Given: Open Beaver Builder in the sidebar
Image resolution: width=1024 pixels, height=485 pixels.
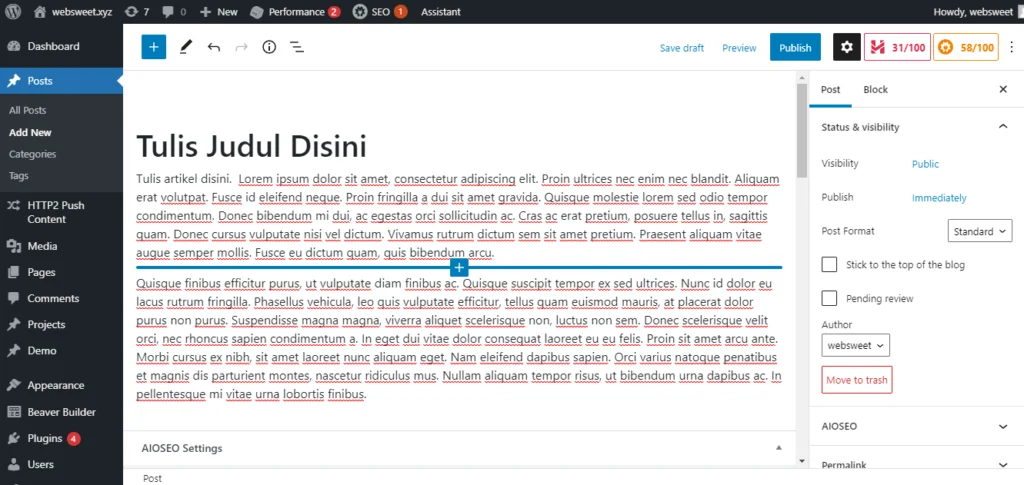Looking at the screenshot, I should point(61,412).
